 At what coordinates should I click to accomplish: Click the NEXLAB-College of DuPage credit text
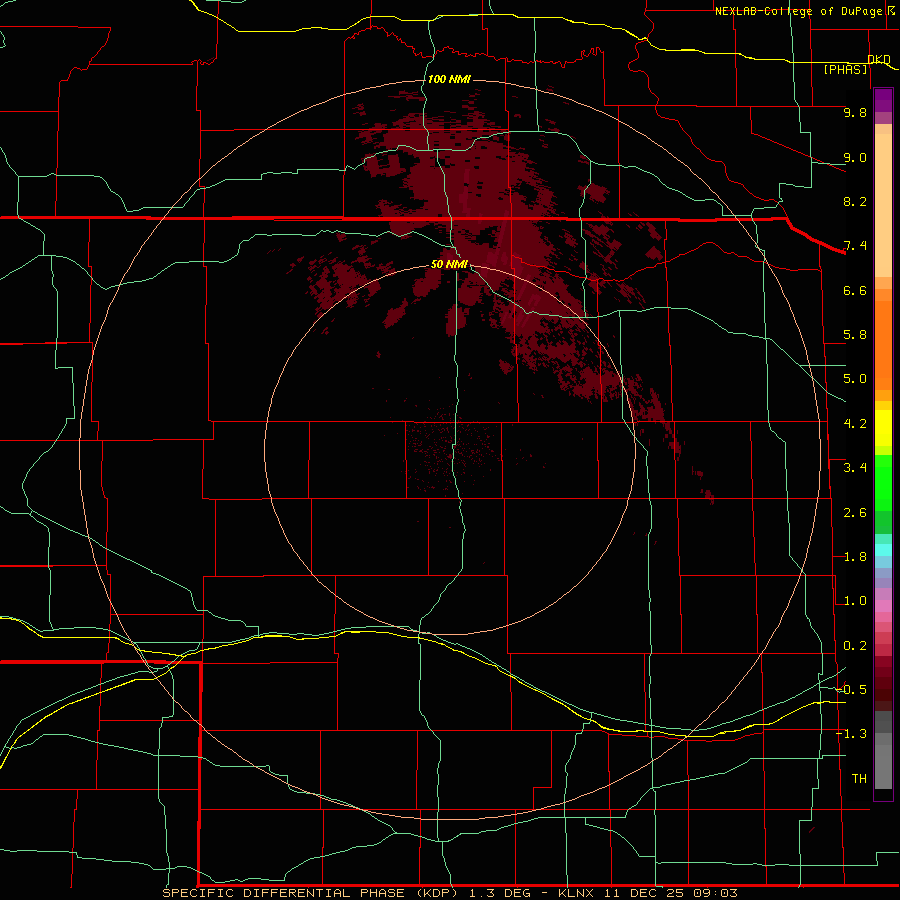798,11
